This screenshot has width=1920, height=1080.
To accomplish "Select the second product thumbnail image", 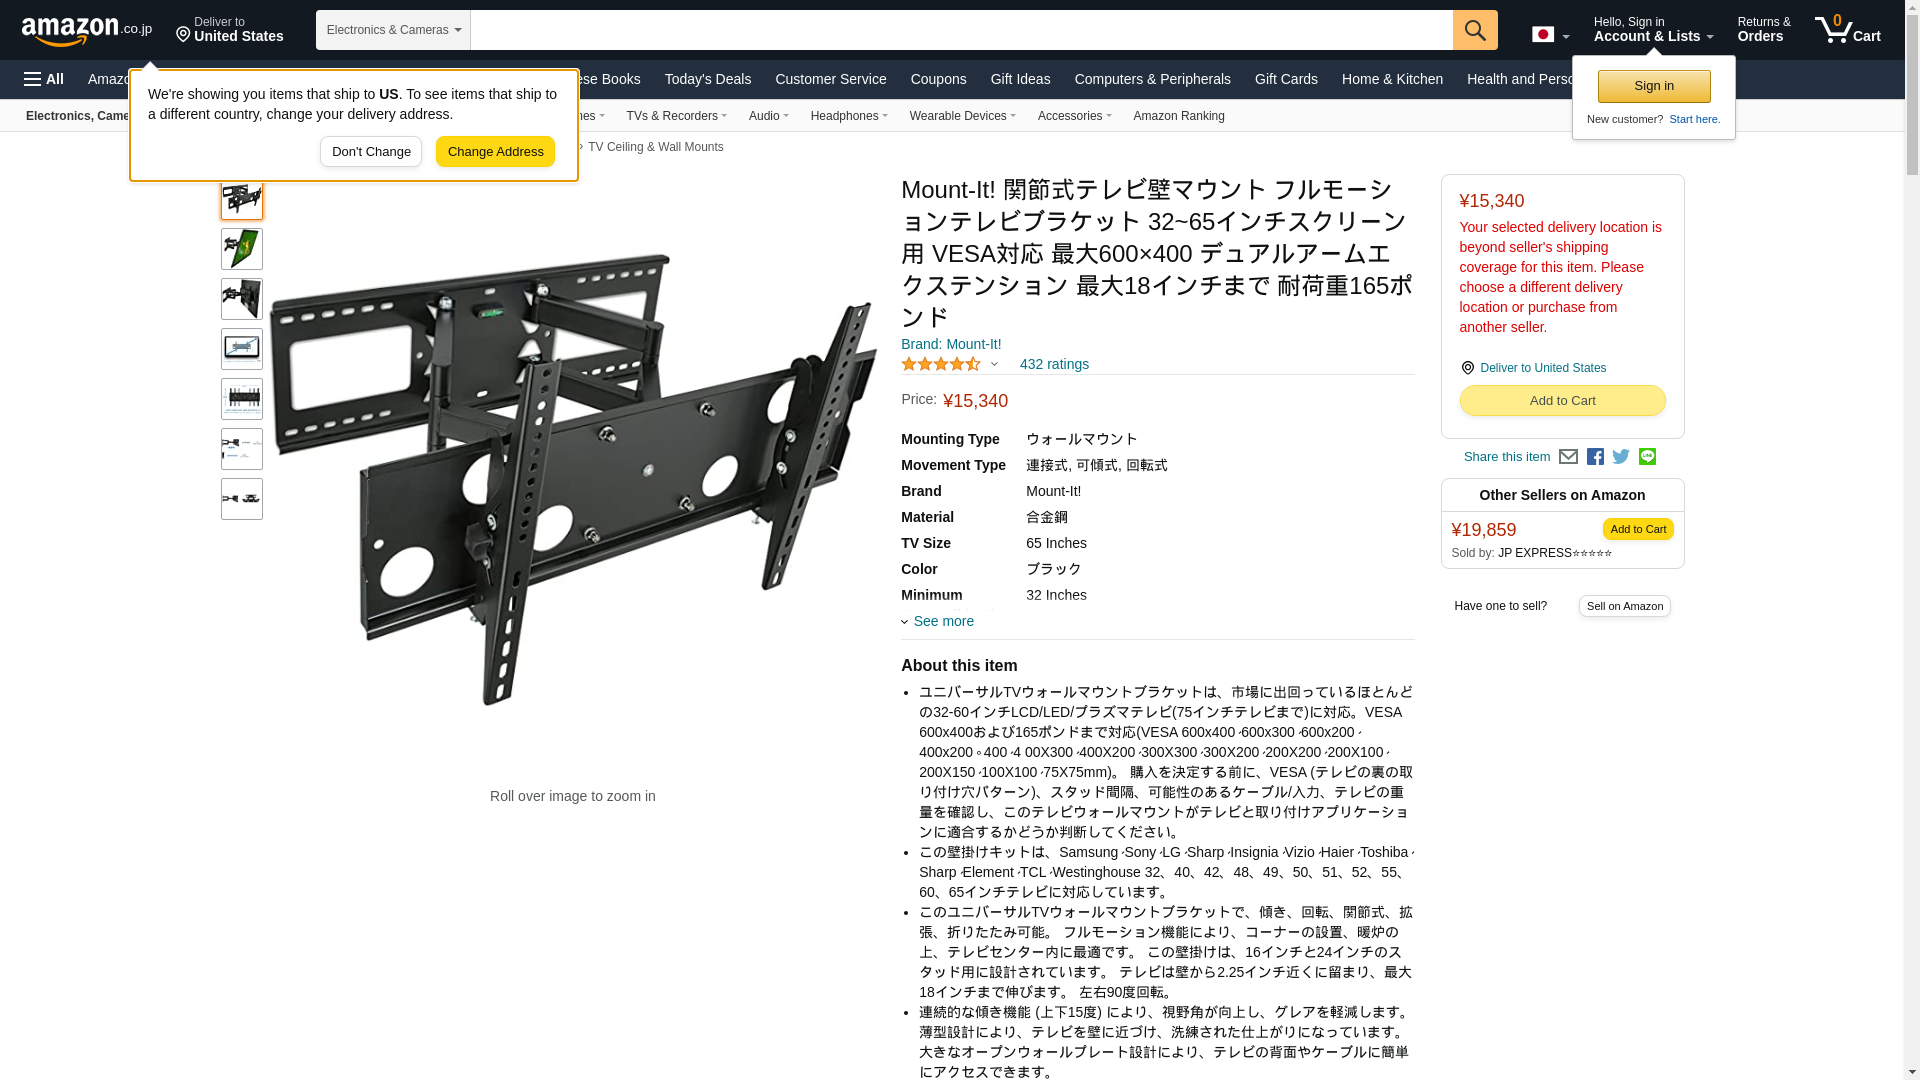I will point(242,249).
